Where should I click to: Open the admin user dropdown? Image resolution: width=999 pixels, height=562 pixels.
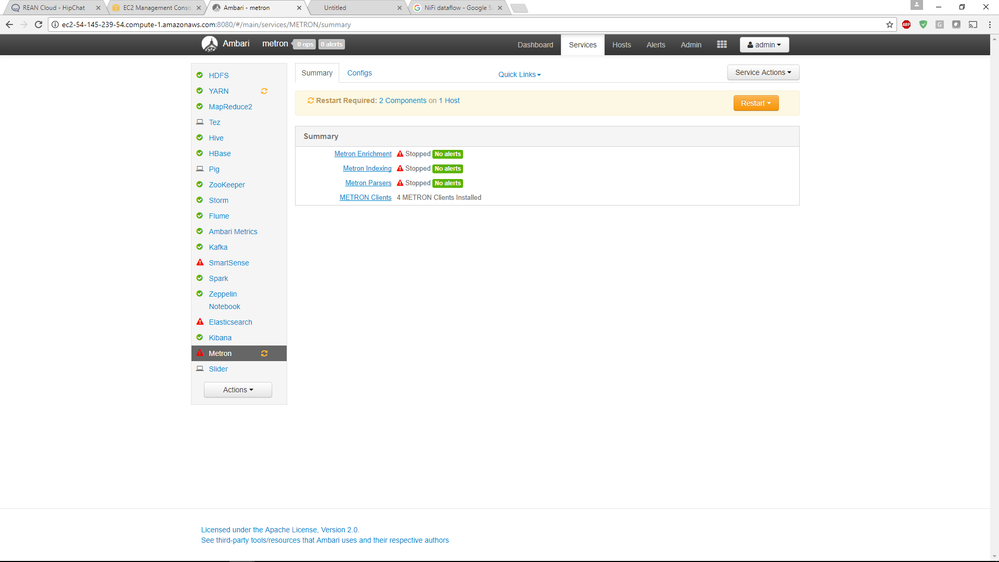click(x=764, y=45)
